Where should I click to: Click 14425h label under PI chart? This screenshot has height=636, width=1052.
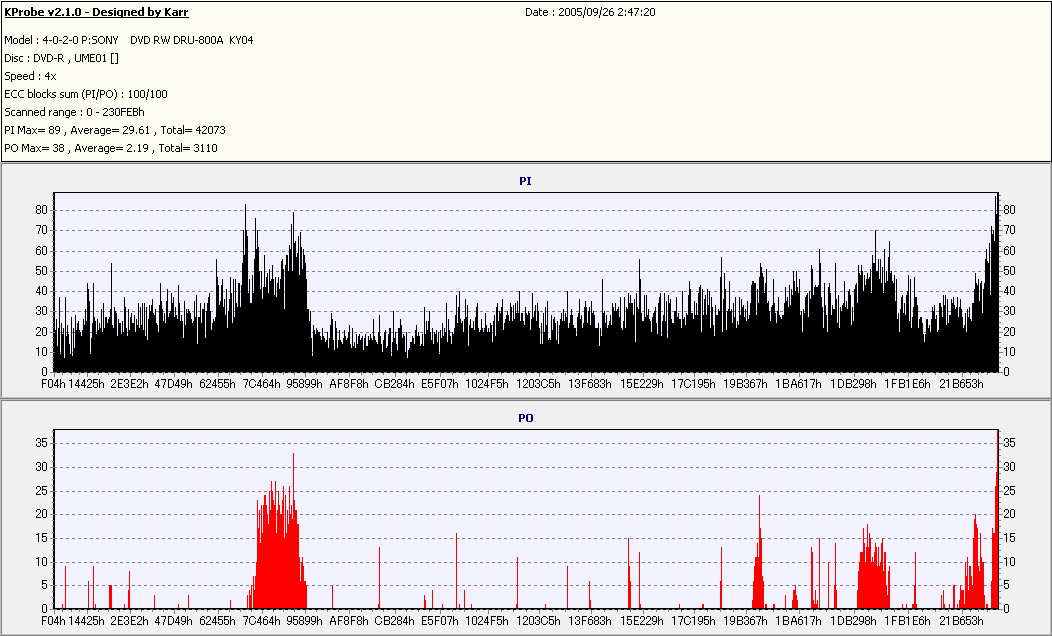[x=87, y=384]
